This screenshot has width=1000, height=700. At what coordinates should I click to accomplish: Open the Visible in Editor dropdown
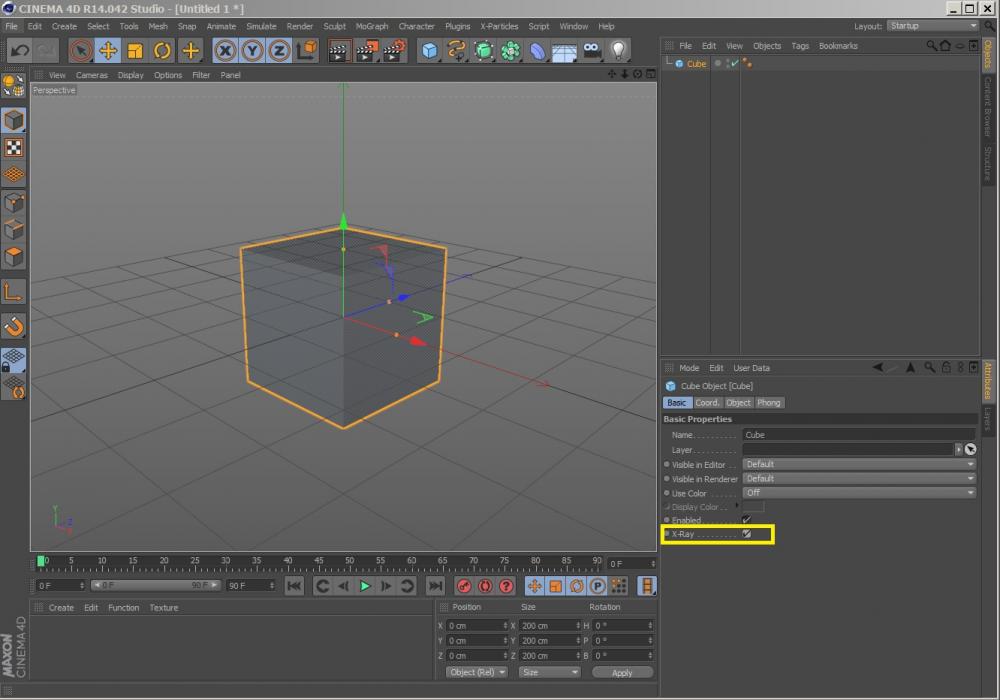[x=859, y=464]
